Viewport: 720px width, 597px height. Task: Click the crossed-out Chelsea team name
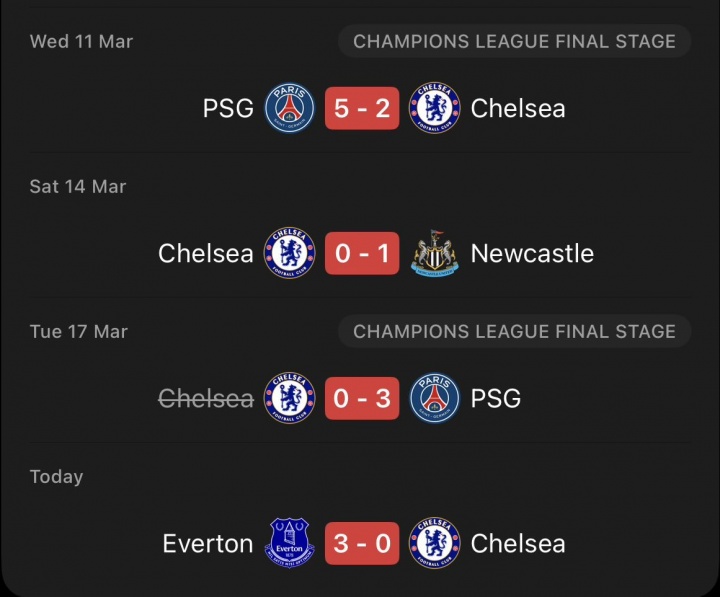(x=206, y=398)
